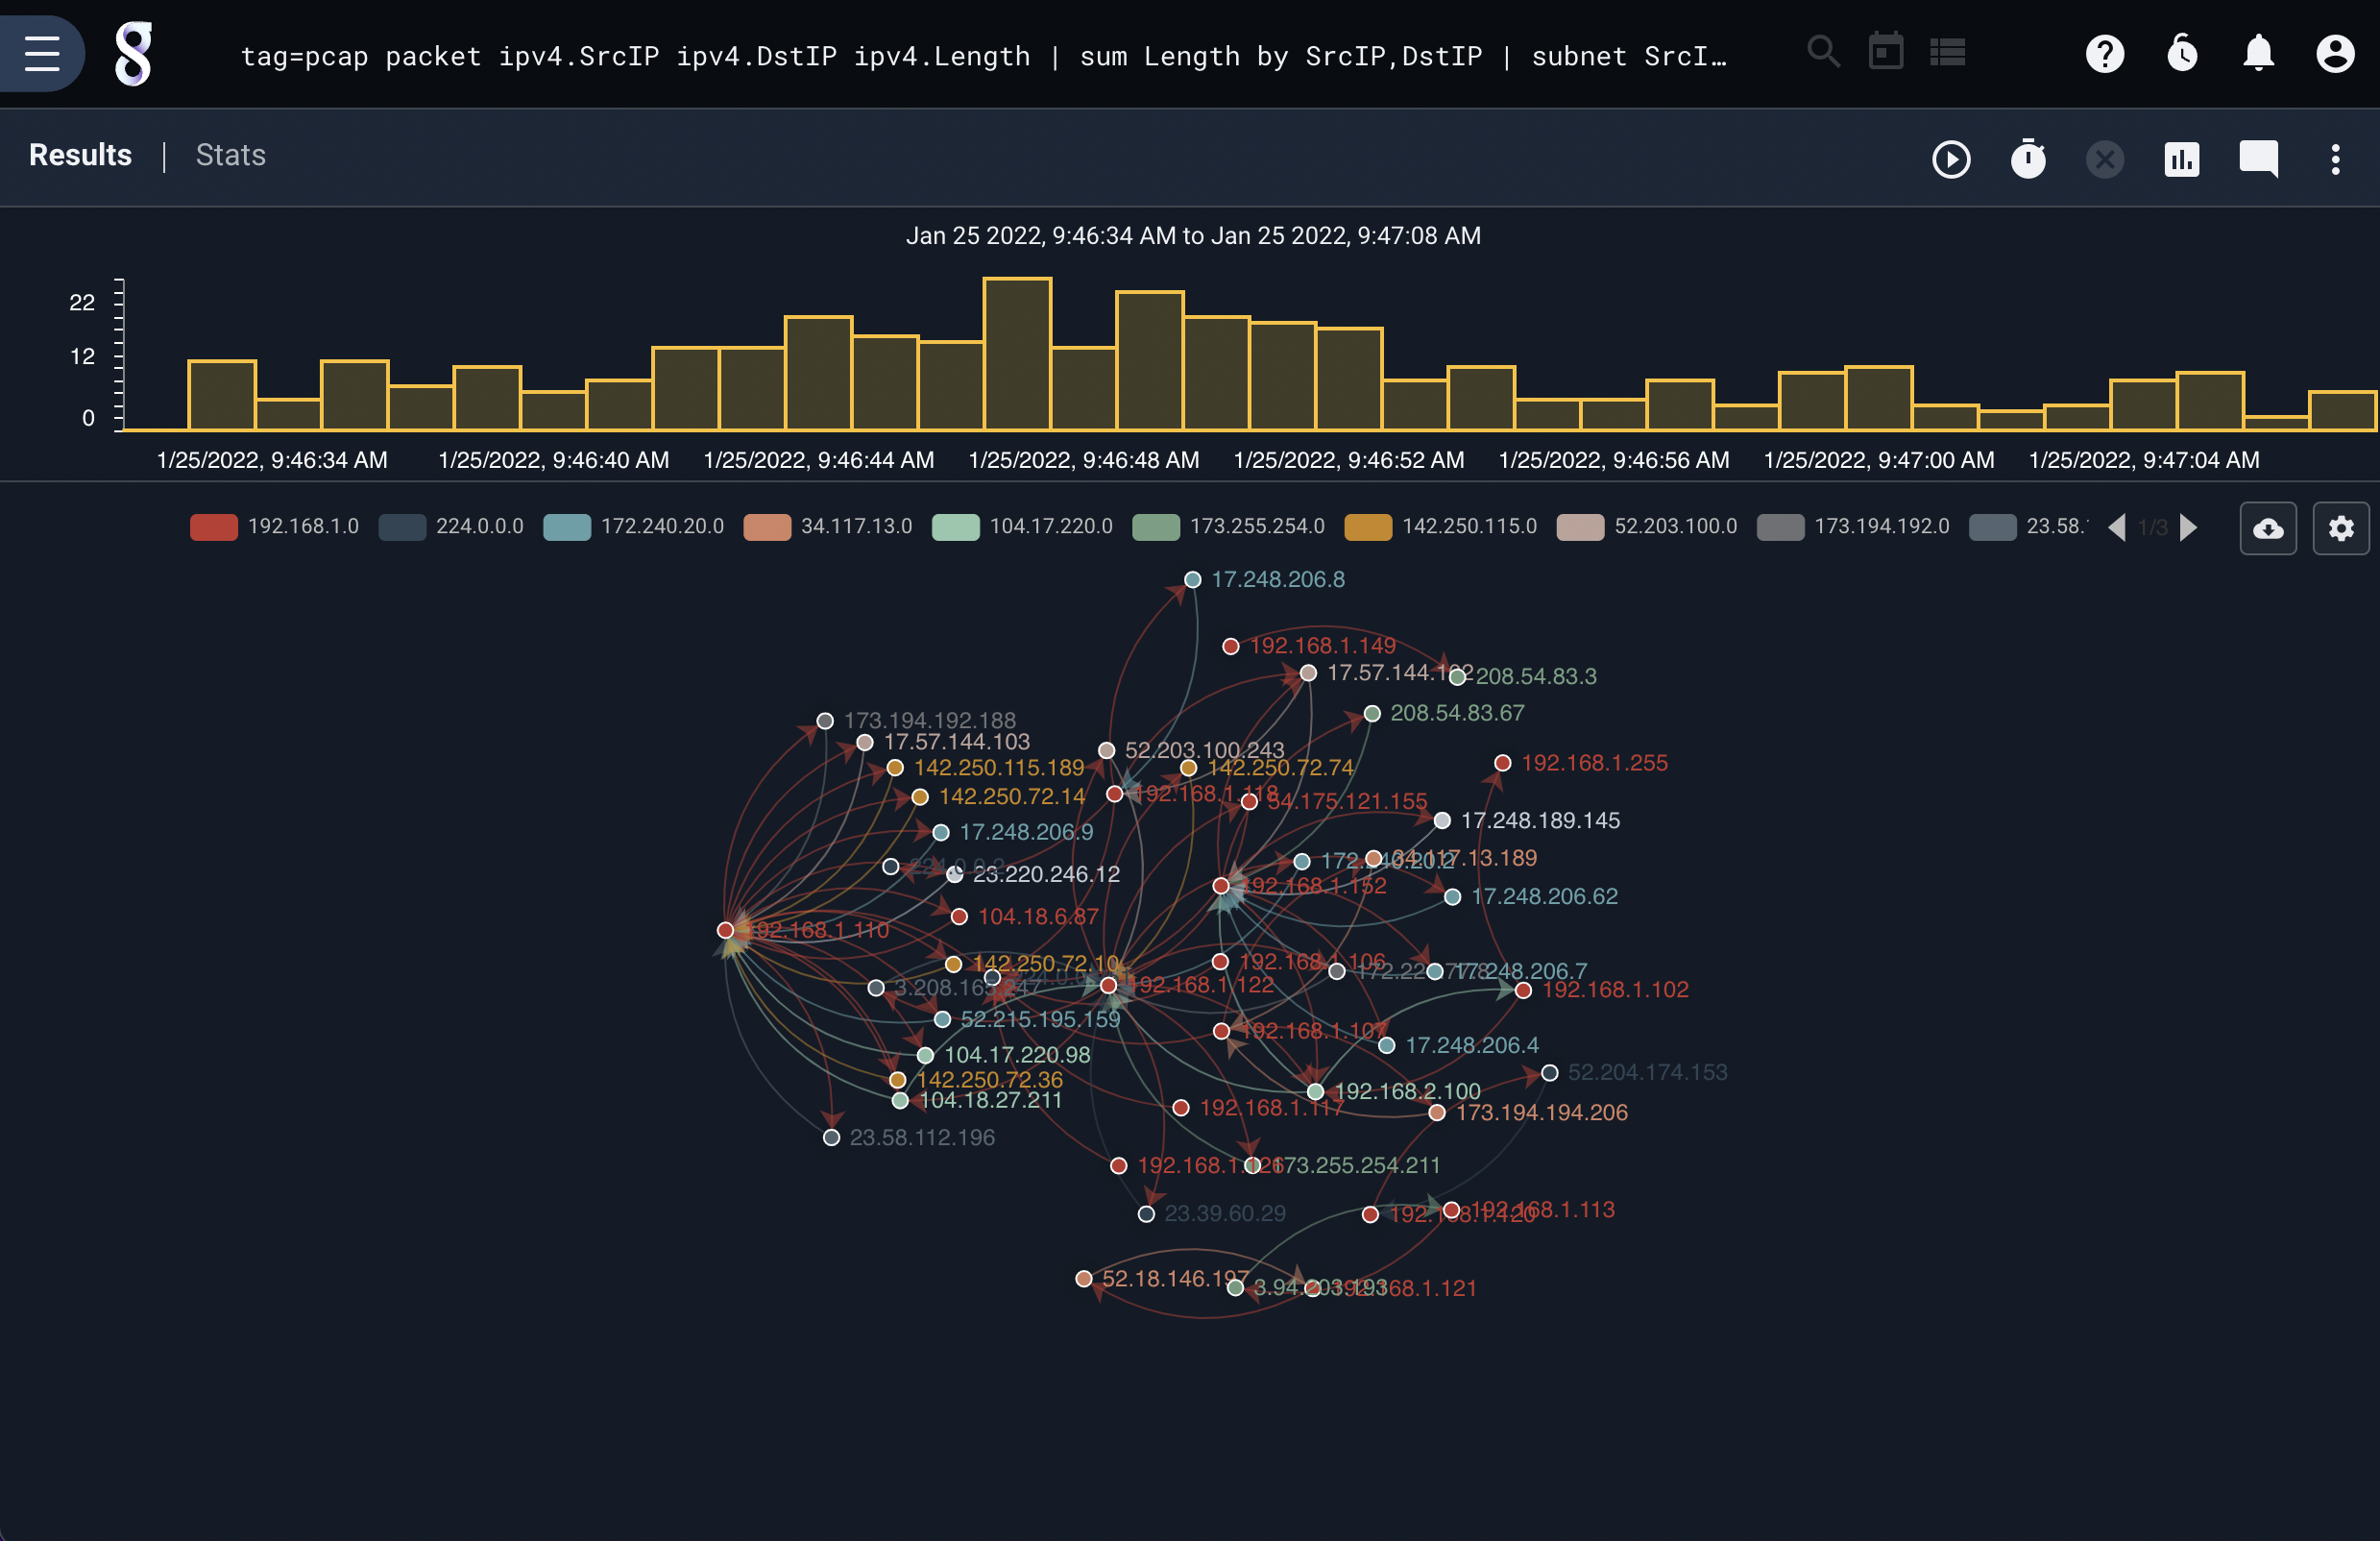The width and height of the screenshot is (2380, 1541).
Task: Open the help question mark icon
Action: point(2104,53)
